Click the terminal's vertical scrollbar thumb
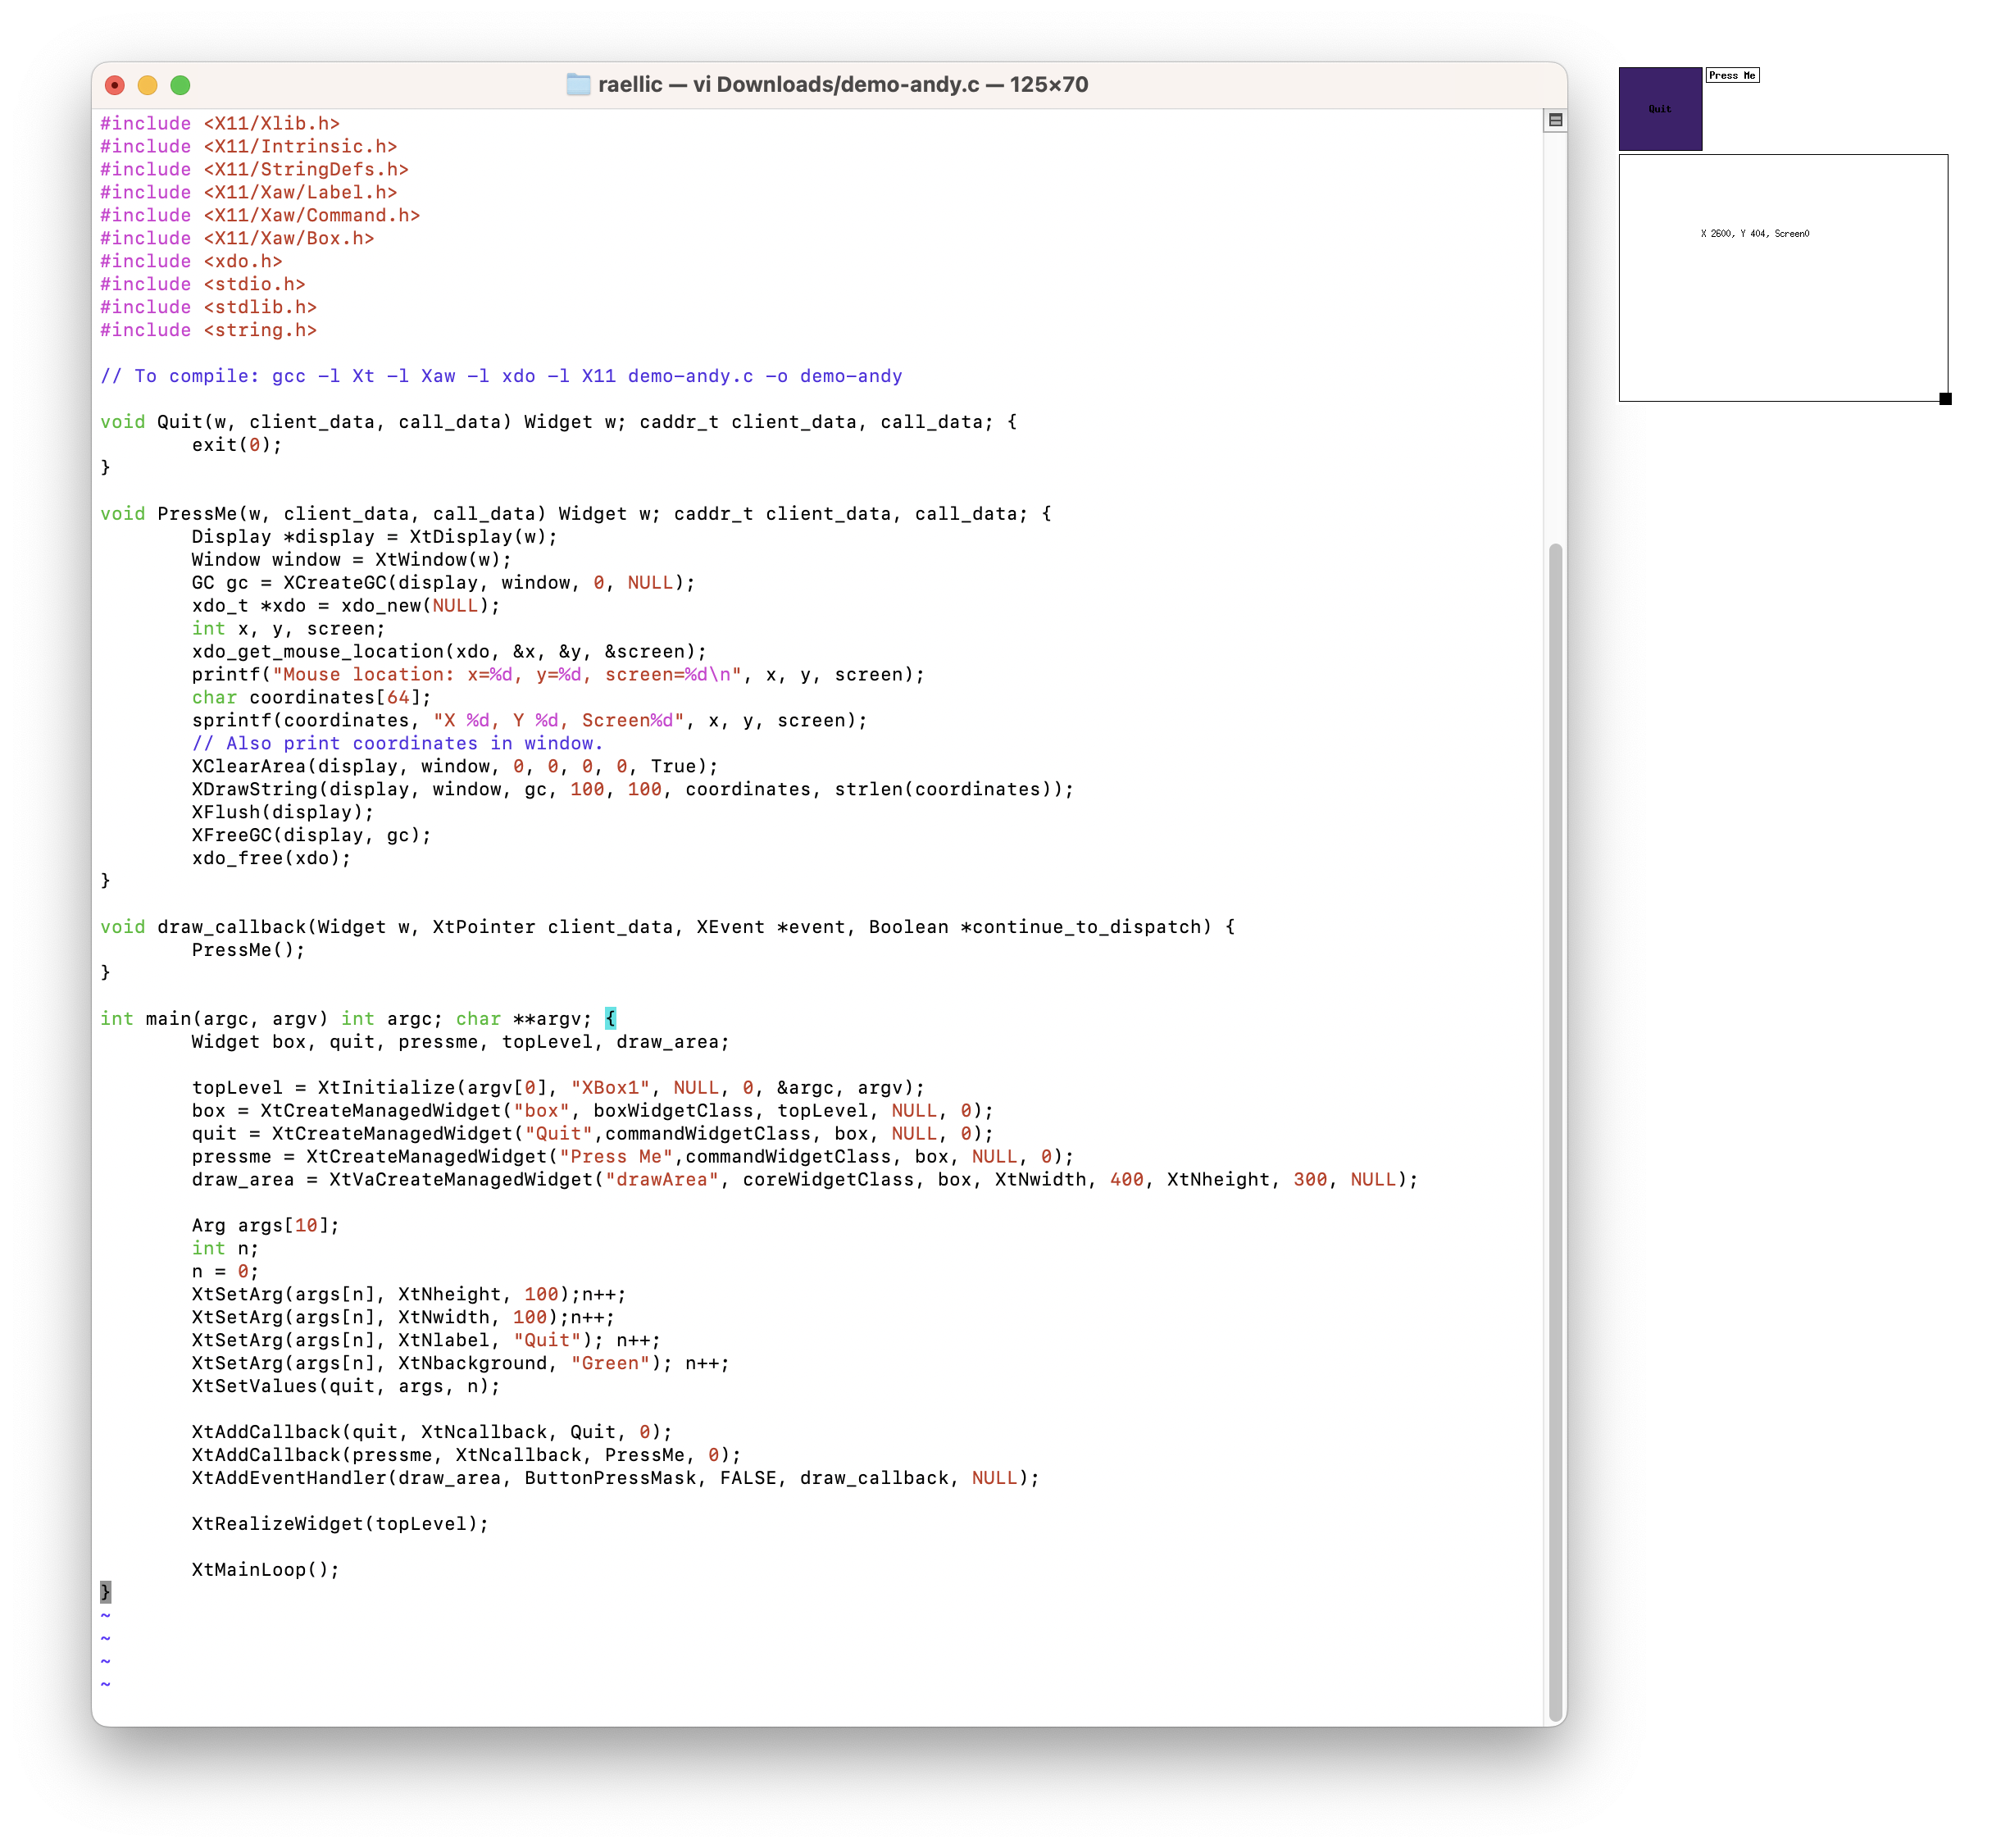 click(1555, 1131)
